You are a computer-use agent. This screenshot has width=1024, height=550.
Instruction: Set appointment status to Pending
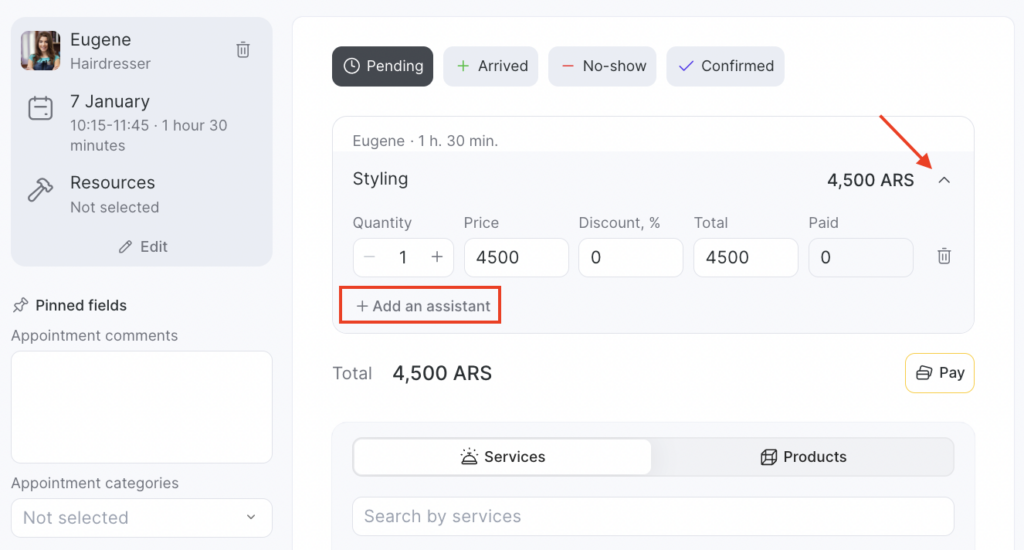(383, 66)
